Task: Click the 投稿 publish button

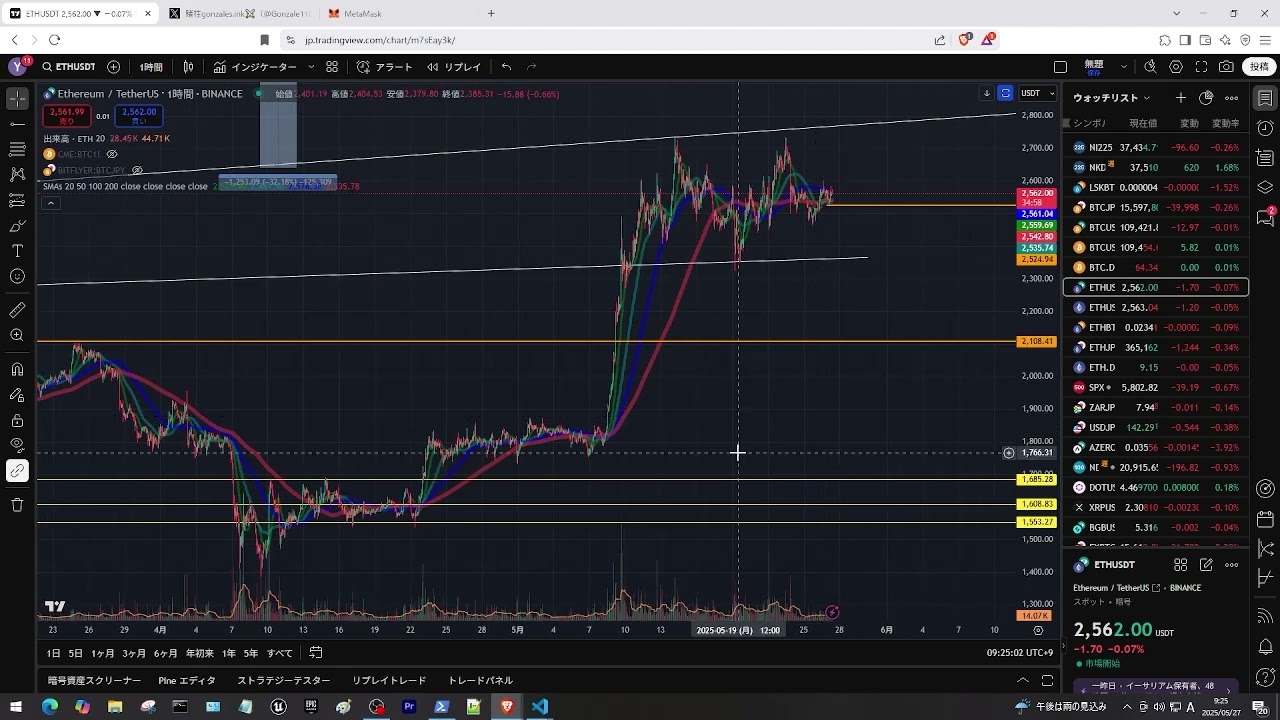Action: click(x=1259, y=67)
